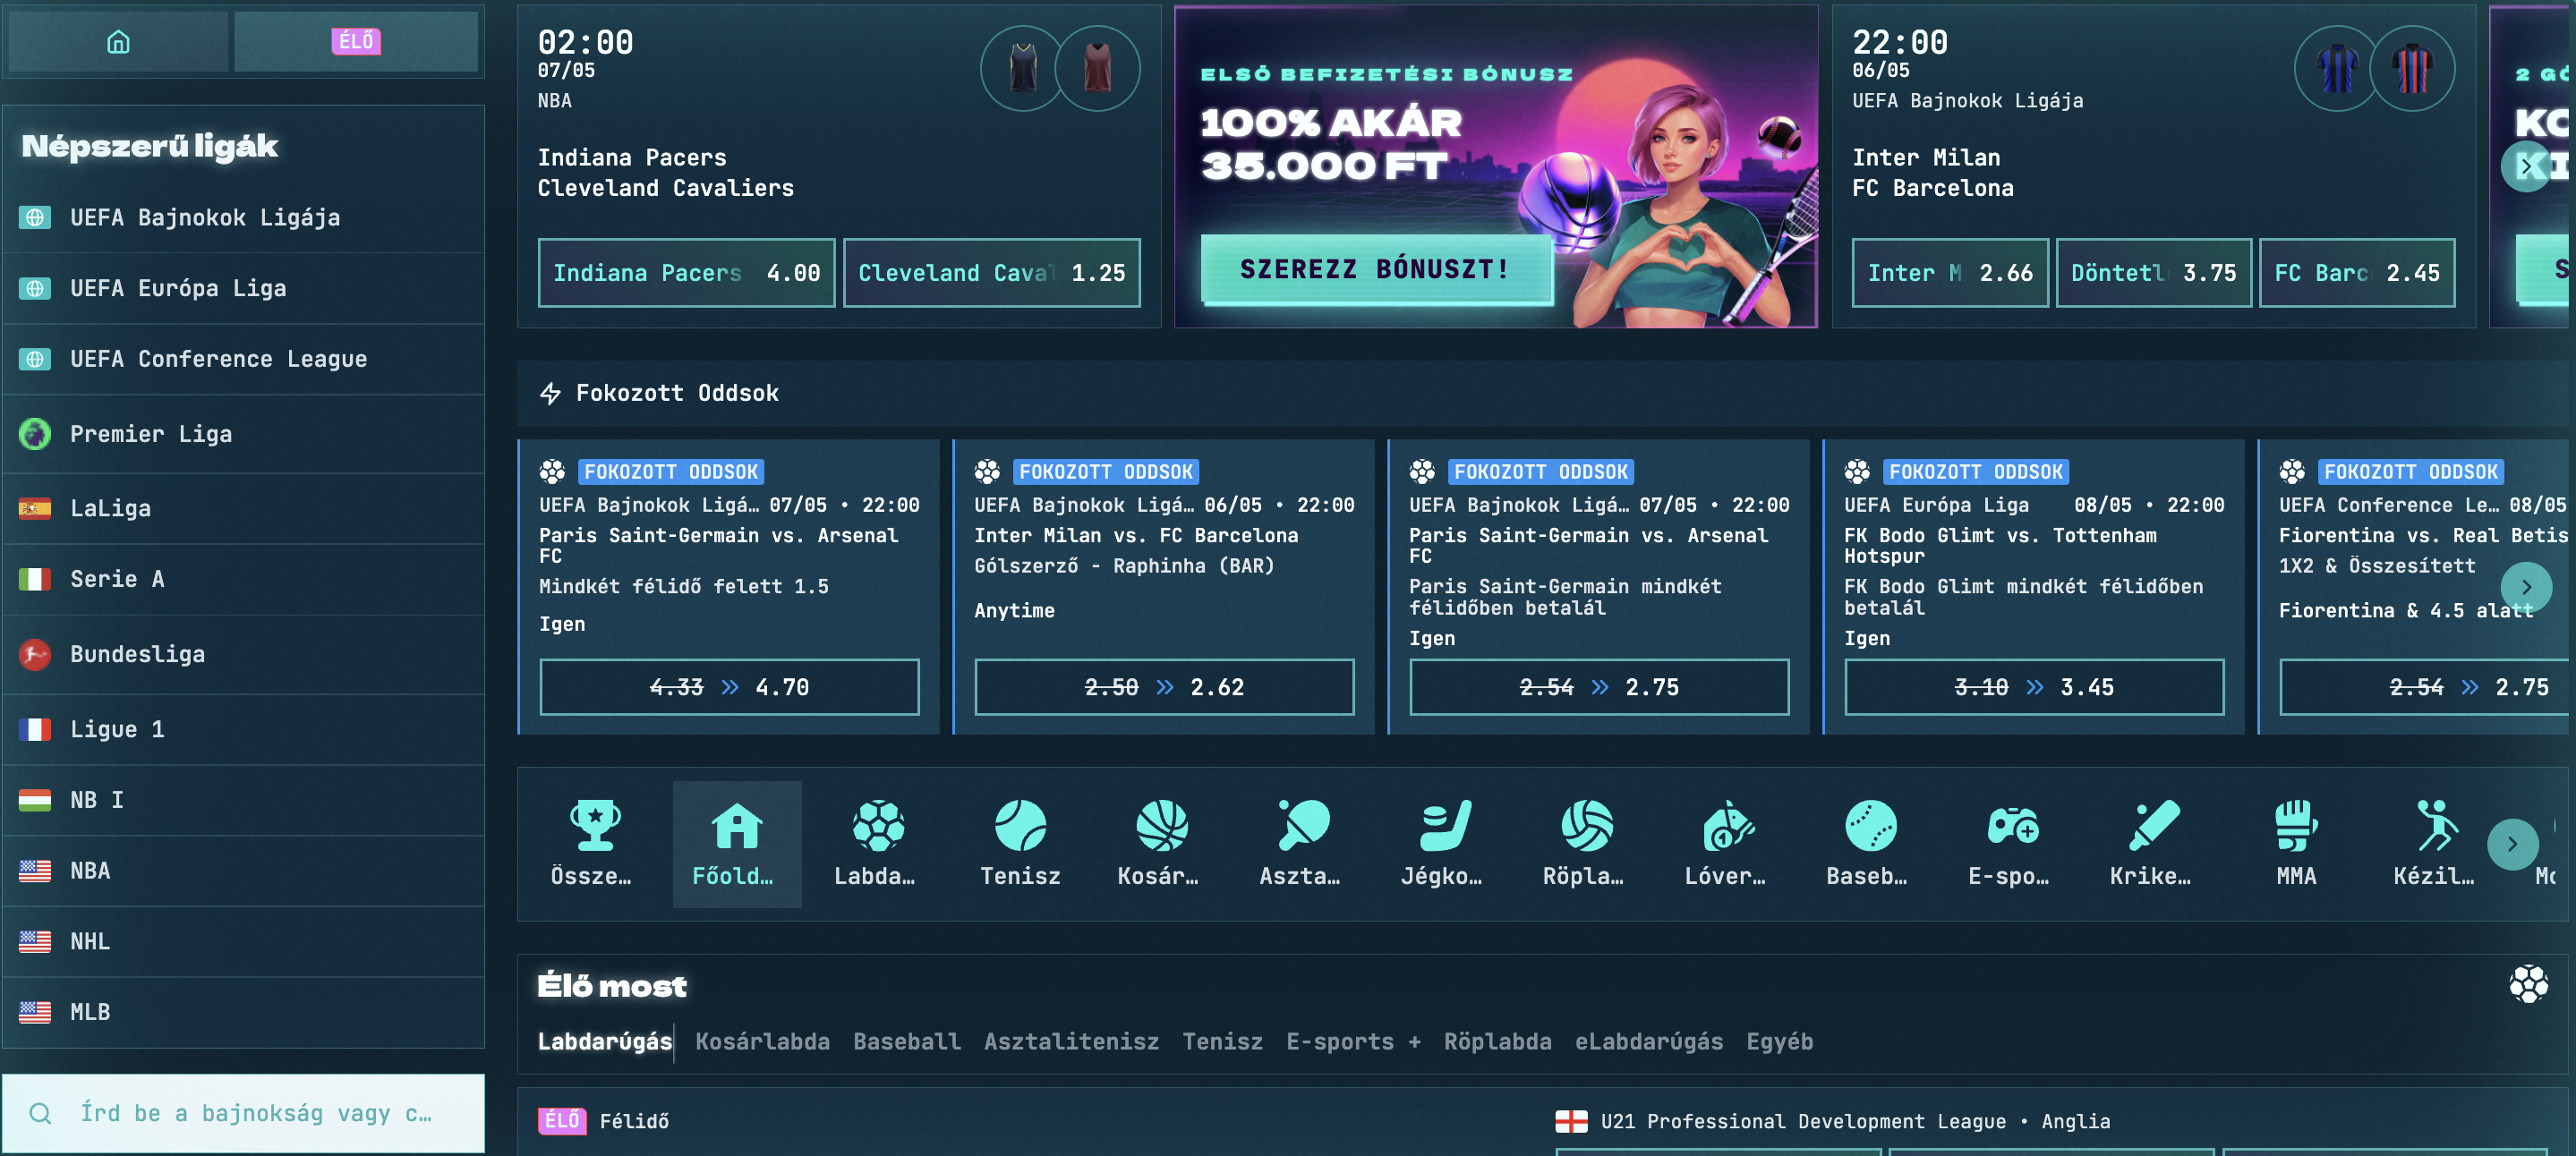This screenshot has height=1156, width=2576.
Task: Select the Kézil... handball icon
Action: tap(2437, 844)
